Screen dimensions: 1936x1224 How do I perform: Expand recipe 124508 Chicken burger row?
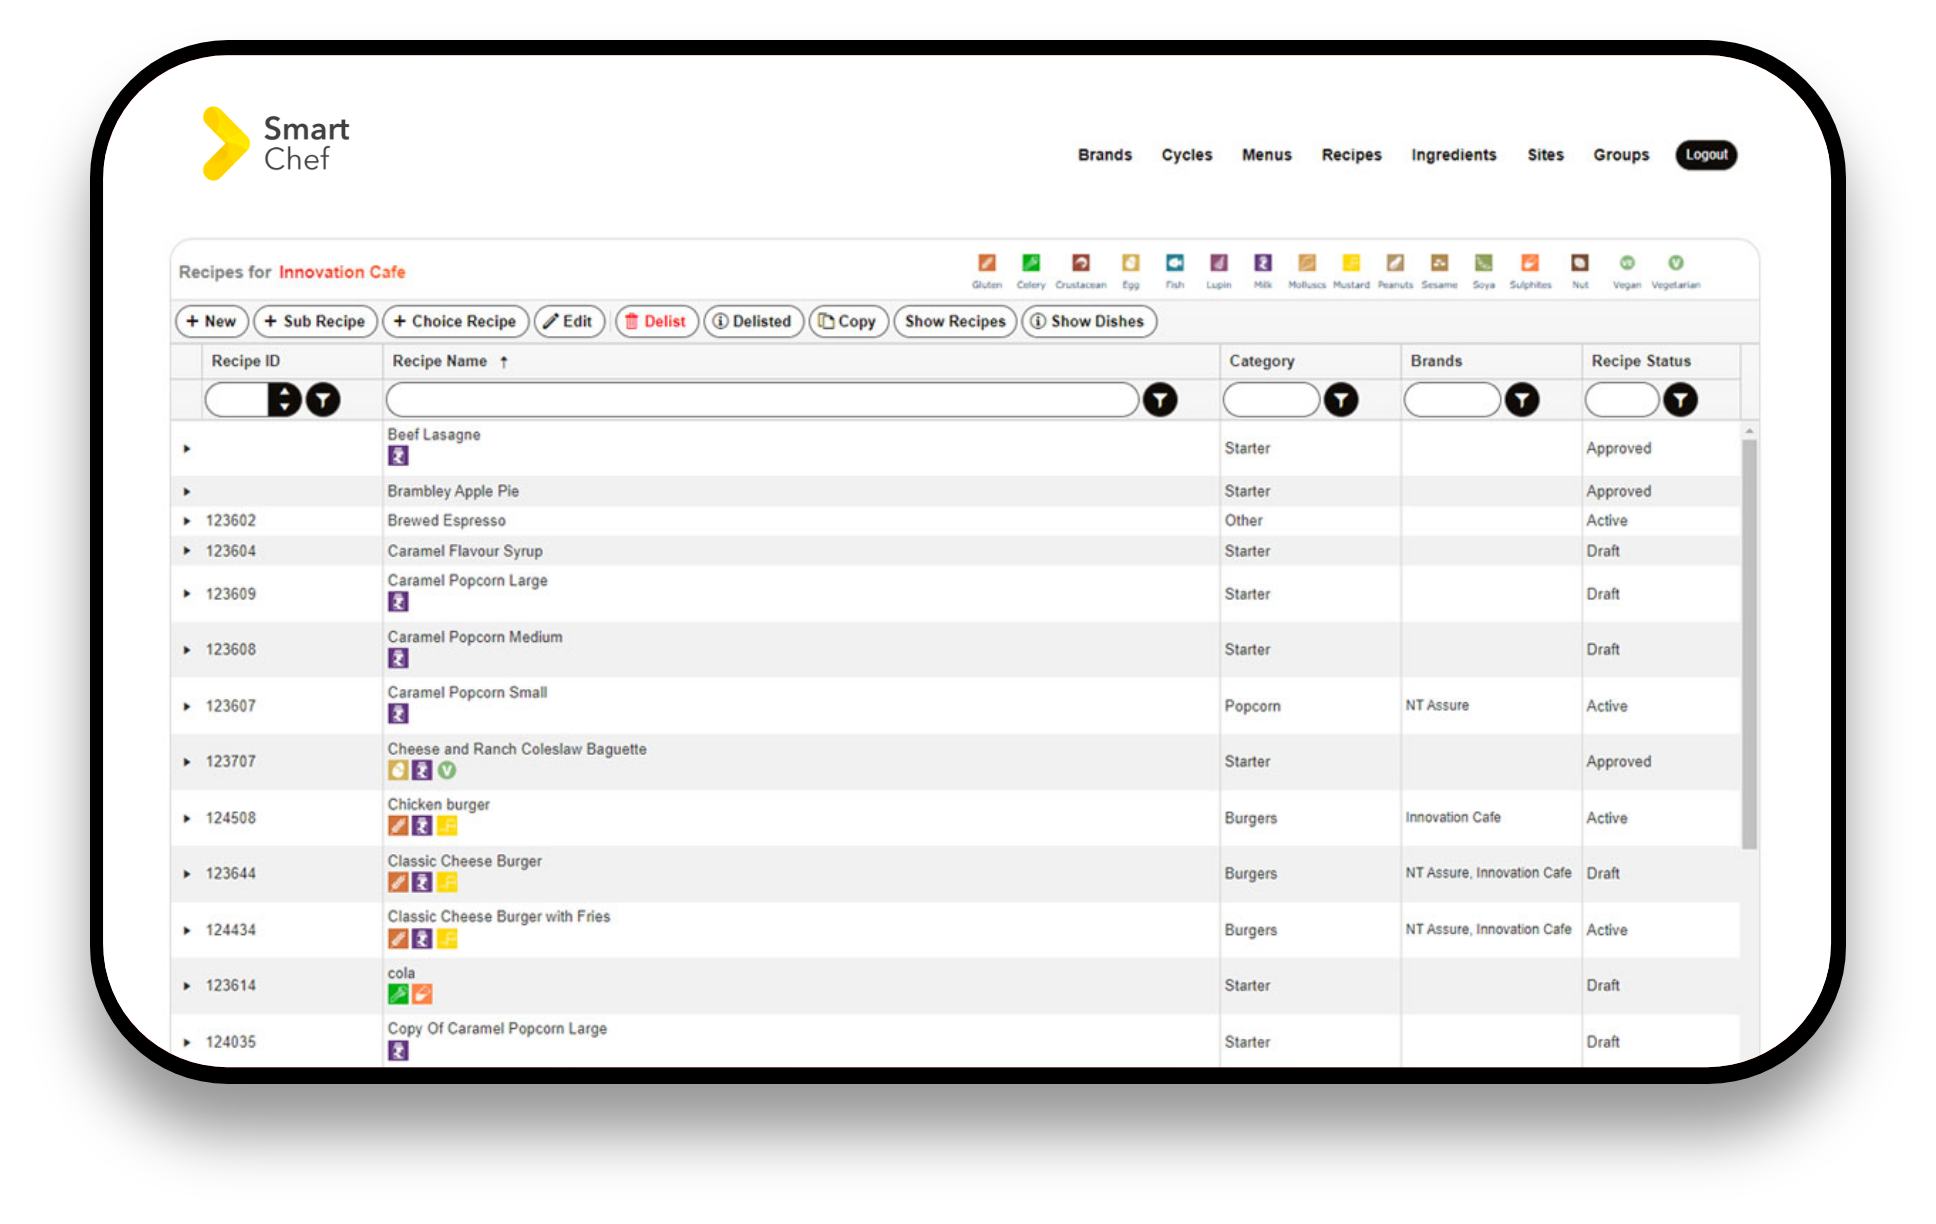(x=186, y=818)
